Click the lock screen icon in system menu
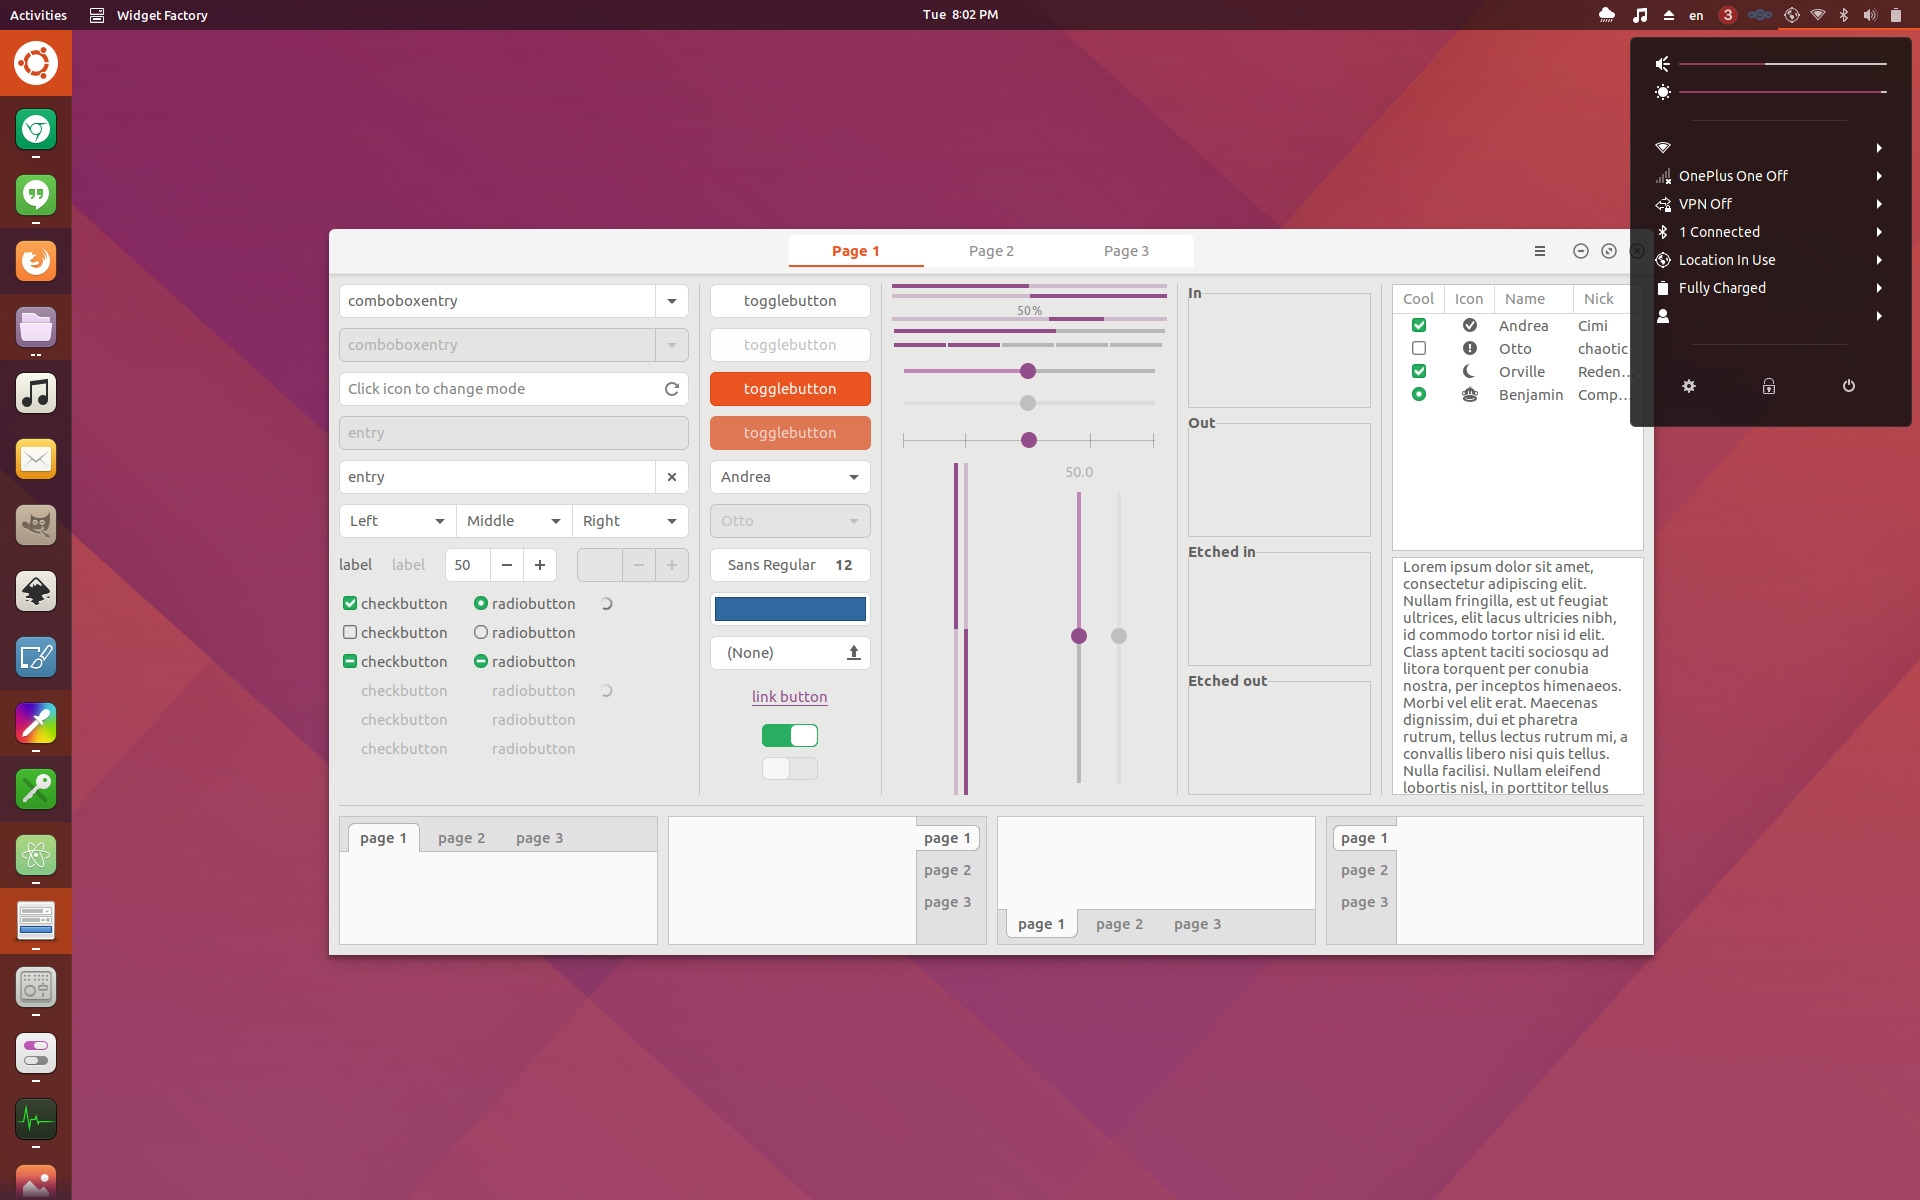 point(1769,386)
